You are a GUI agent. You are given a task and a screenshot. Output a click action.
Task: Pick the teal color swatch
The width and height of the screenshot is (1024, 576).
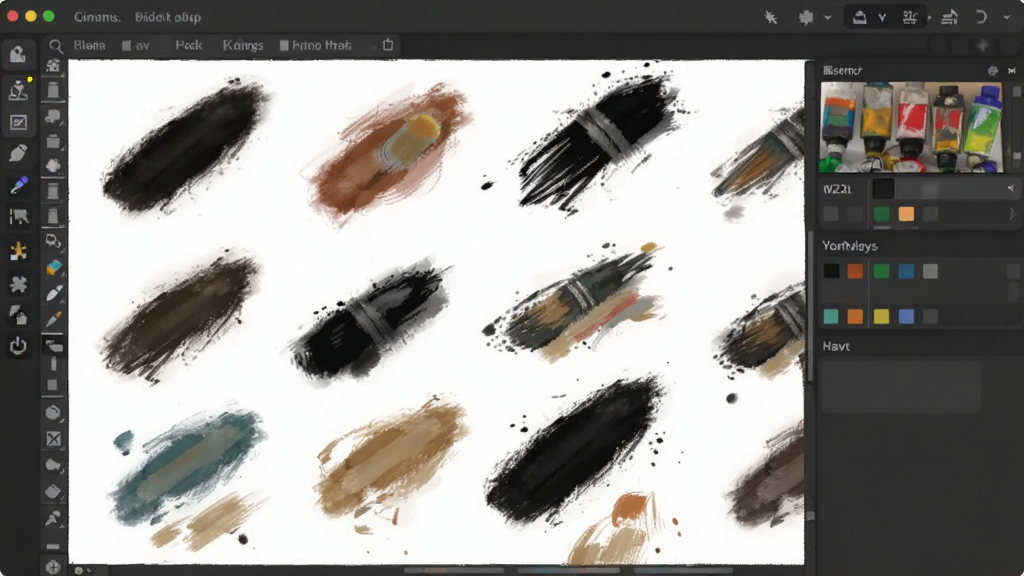(x=831, y=317)
